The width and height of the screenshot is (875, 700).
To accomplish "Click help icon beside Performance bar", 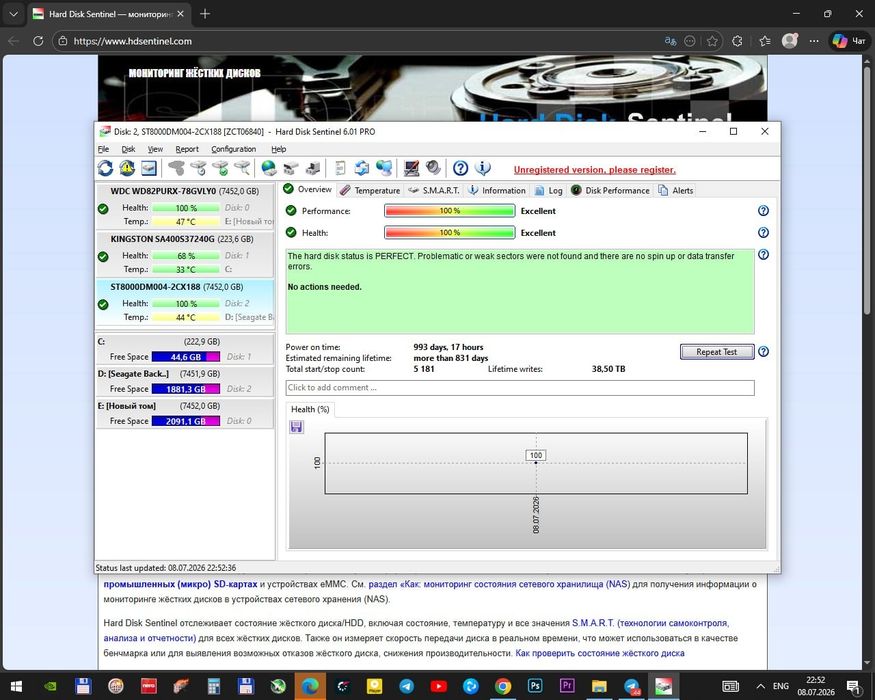I will (763, 210).
